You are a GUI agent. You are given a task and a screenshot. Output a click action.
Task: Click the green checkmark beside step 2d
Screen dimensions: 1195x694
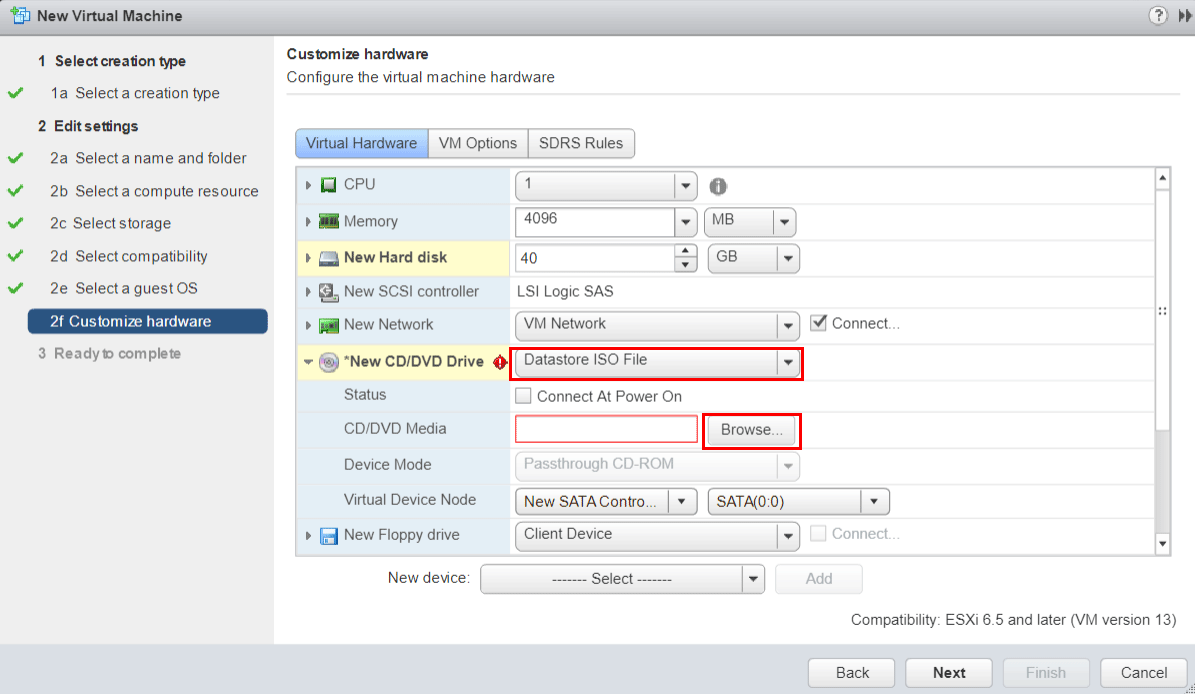coord(16,256)
